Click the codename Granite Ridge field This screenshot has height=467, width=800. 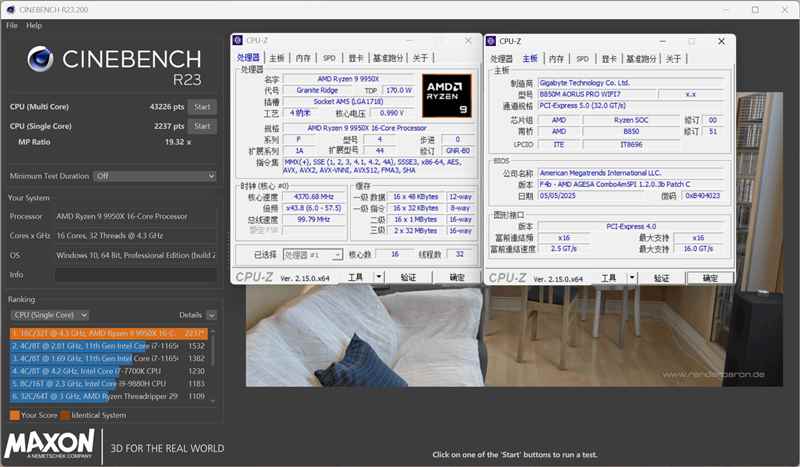(x=317, y=90)
